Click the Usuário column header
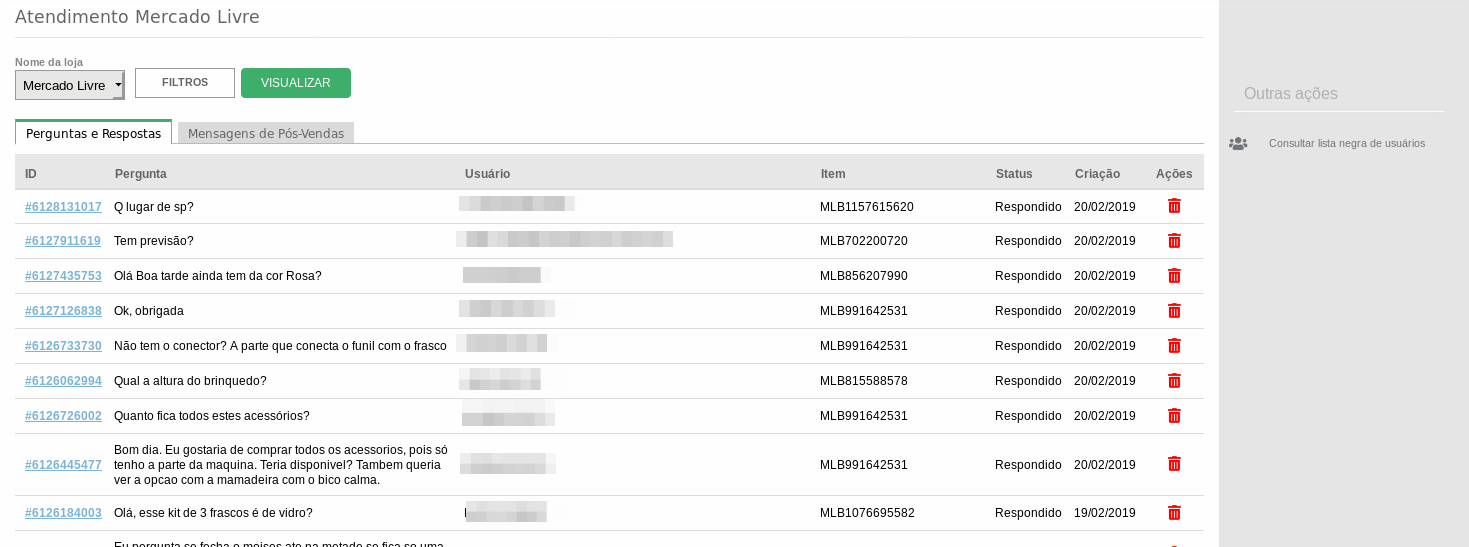Screen dimensions: 1469x547 point(488,174)
